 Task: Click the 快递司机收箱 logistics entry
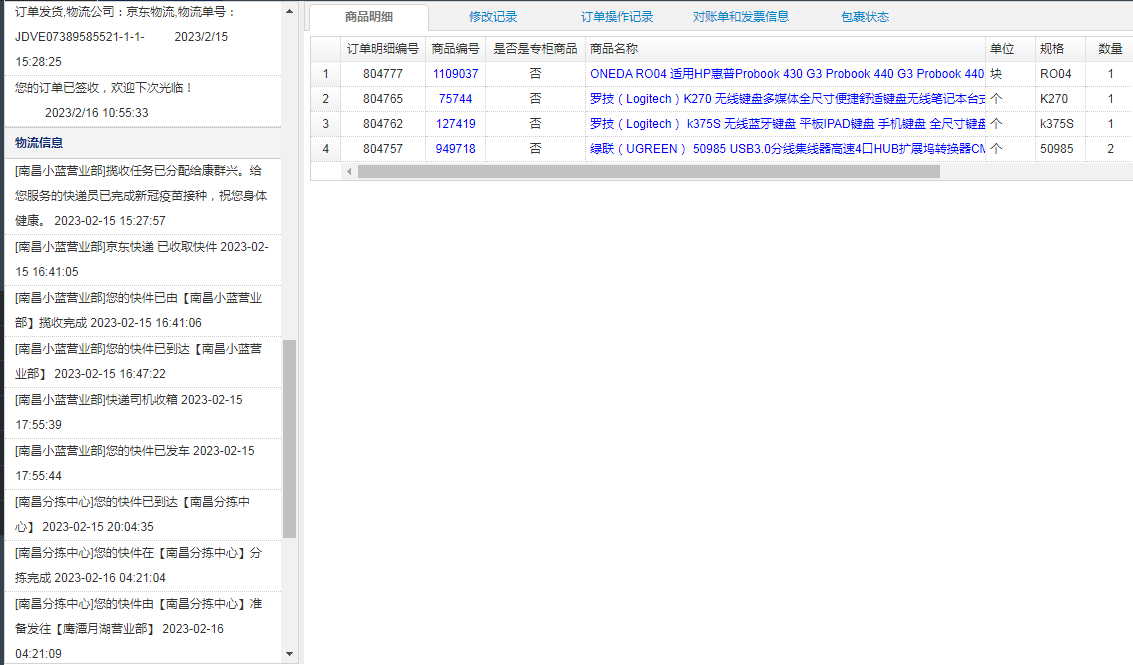click(x=142, y=412)
